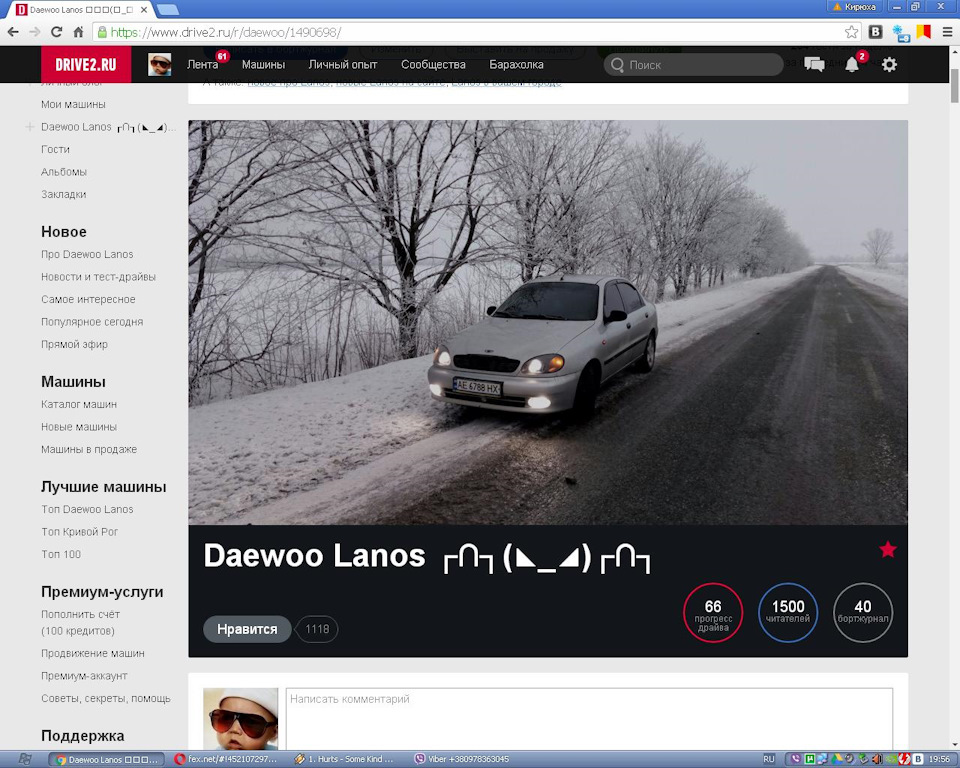Open the Google Drive tray icon

click(x=836, y=759)
